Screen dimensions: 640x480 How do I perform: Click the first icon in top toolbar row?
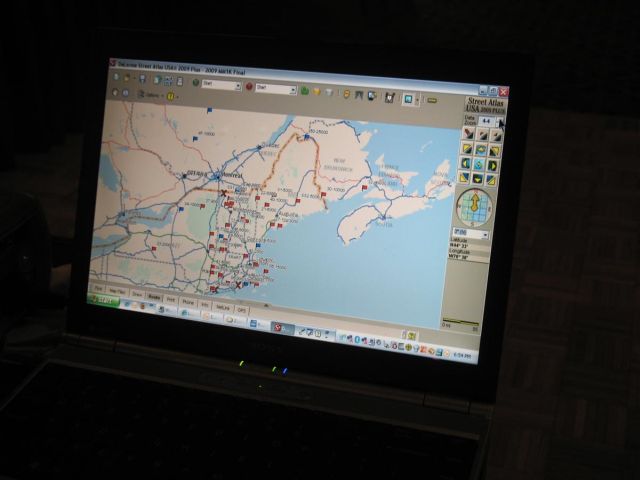[x=116, y=77]
